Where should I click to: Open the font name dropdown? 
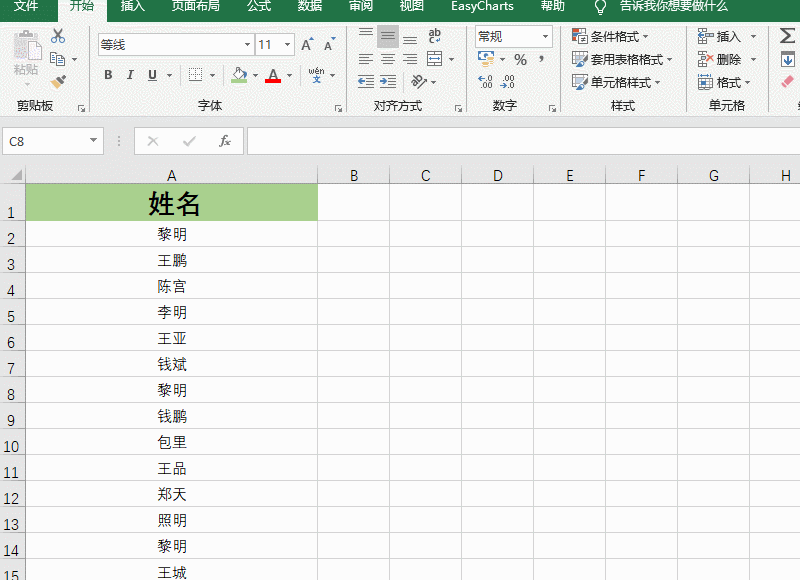click(x=247, y=44)
